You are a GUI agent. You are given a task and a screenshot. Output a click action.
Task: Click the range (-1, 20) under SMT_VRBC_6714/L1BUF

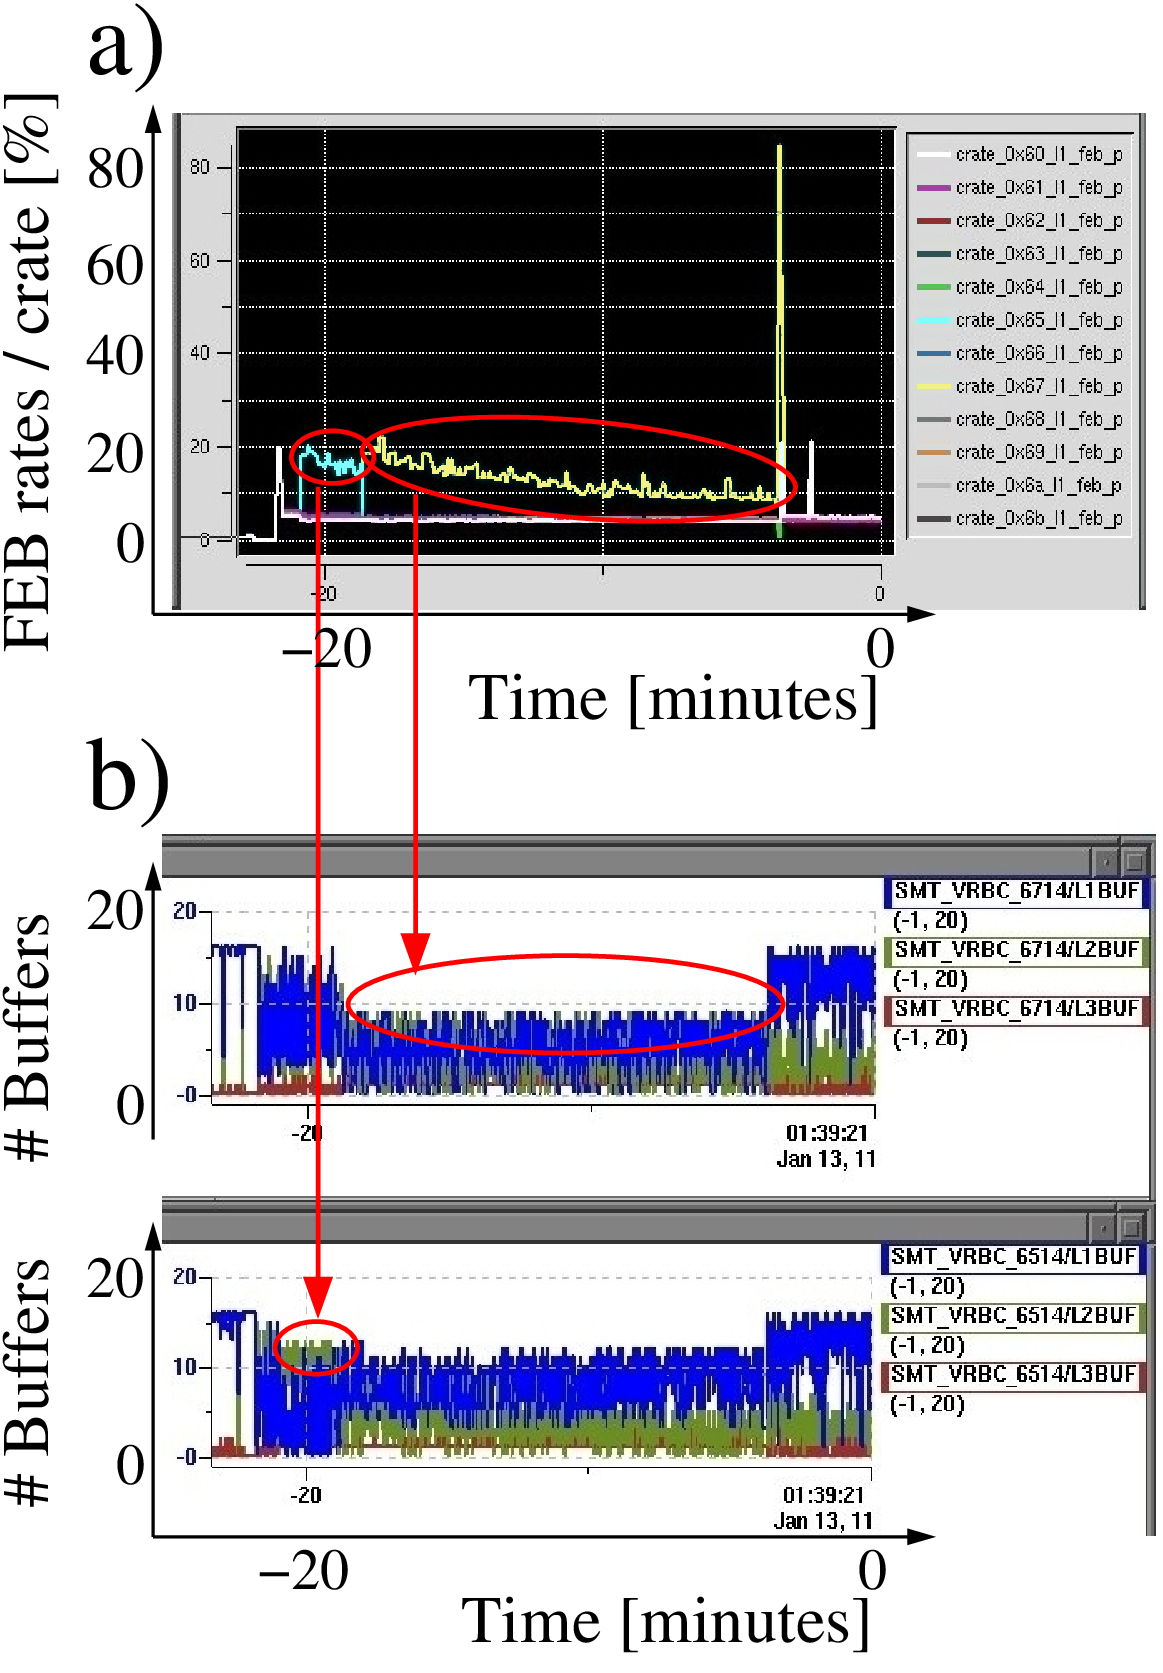[x=930, y=920]
